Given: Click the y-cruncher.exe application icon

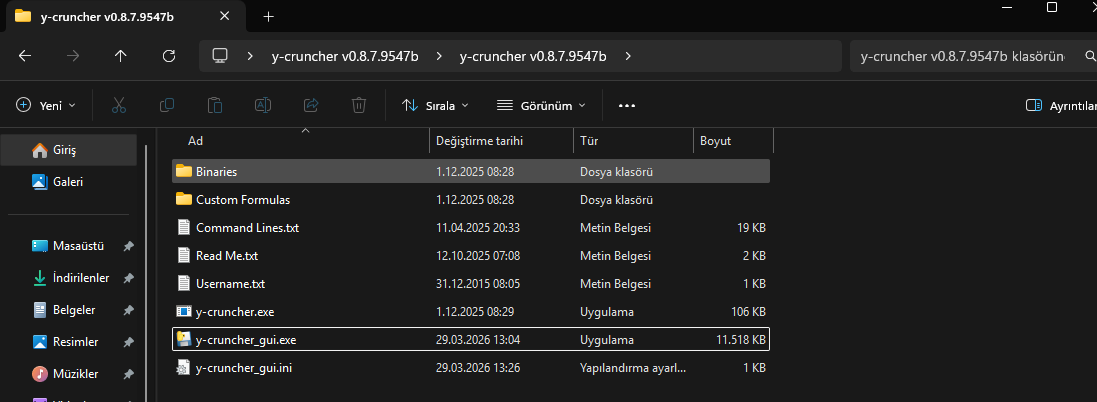Looking at the screenshot, I should (184, 312).
